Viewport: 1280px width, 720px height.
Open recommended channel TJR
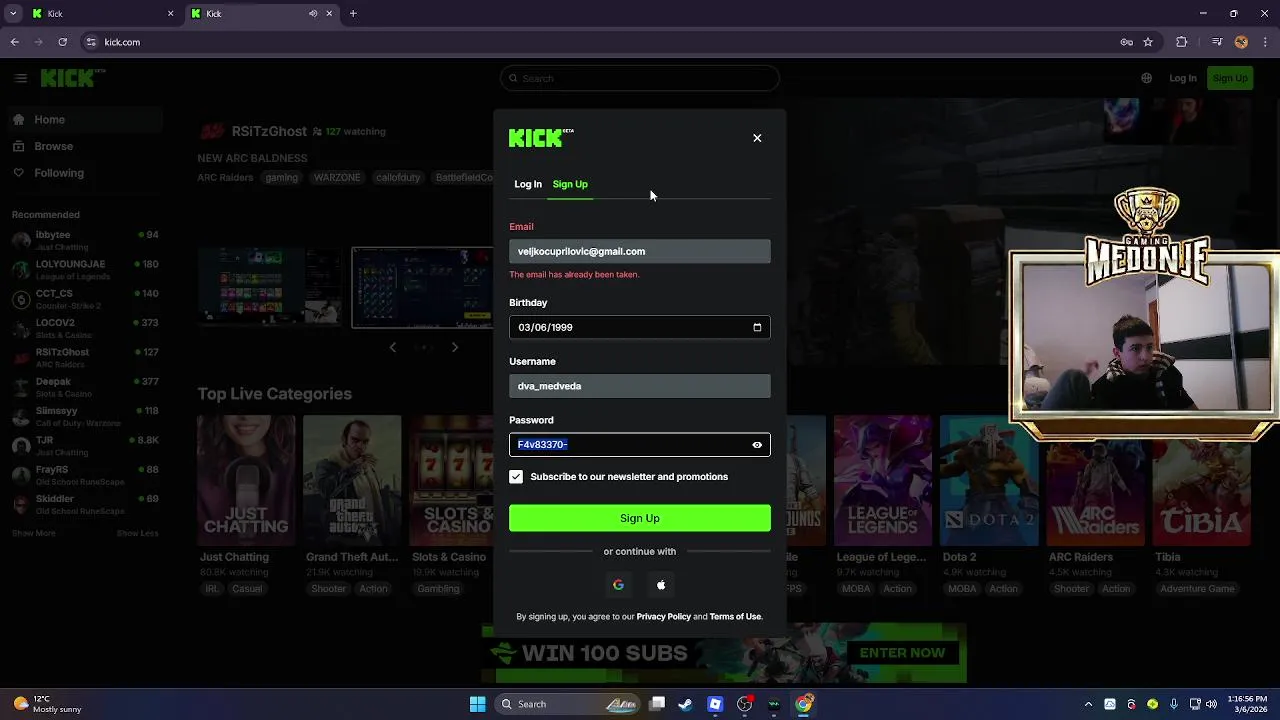point(84,445)
